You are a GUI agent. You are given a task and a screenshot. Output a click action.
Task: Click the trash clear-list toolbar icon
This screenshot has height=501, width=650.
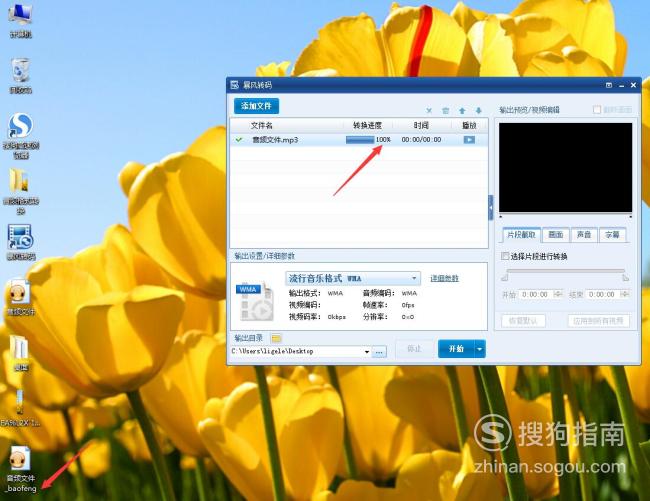click(x=446, y=110)
